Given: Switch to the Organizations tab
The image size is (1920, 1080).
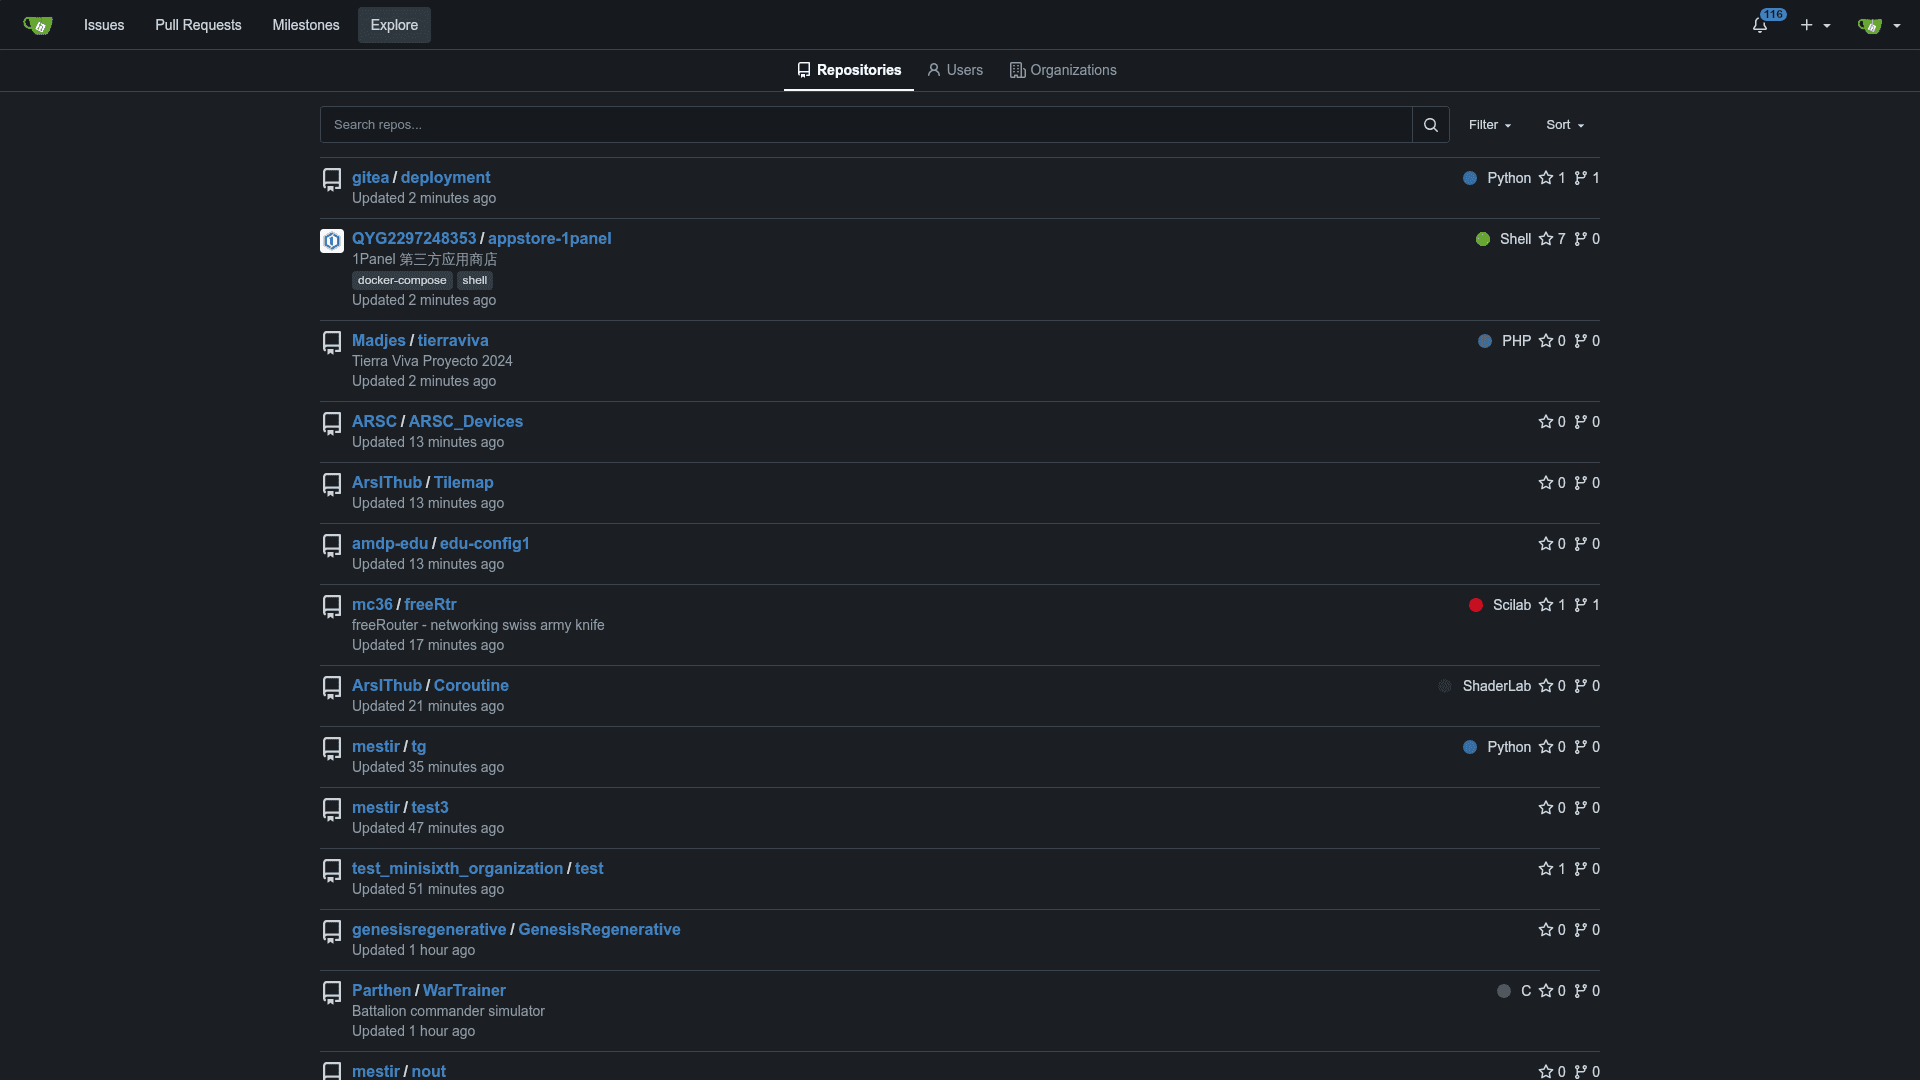Looking at the screenshot, I should coord(1063,70).
